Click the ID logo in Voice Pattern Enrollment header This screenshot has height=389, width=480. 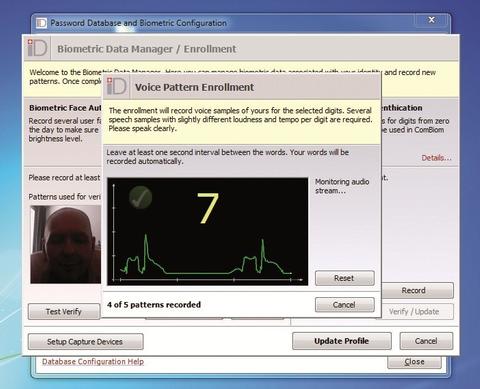click(117, 87)
